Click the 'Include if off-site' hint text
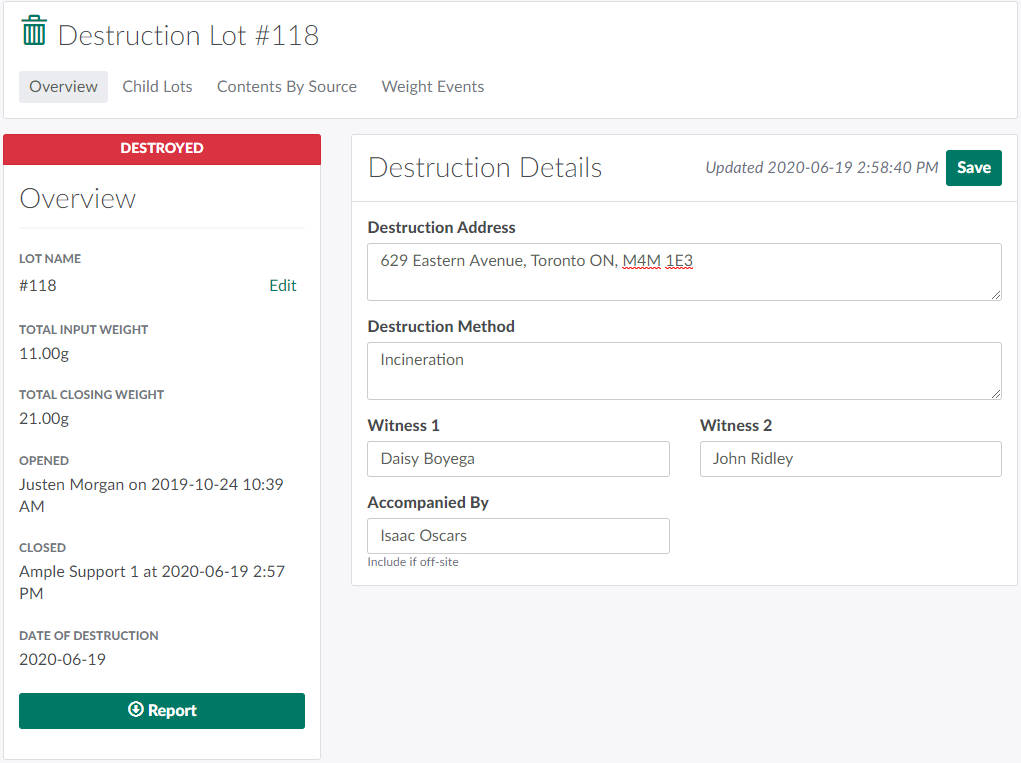The image size is (1021, 763). tap(413, 562)
